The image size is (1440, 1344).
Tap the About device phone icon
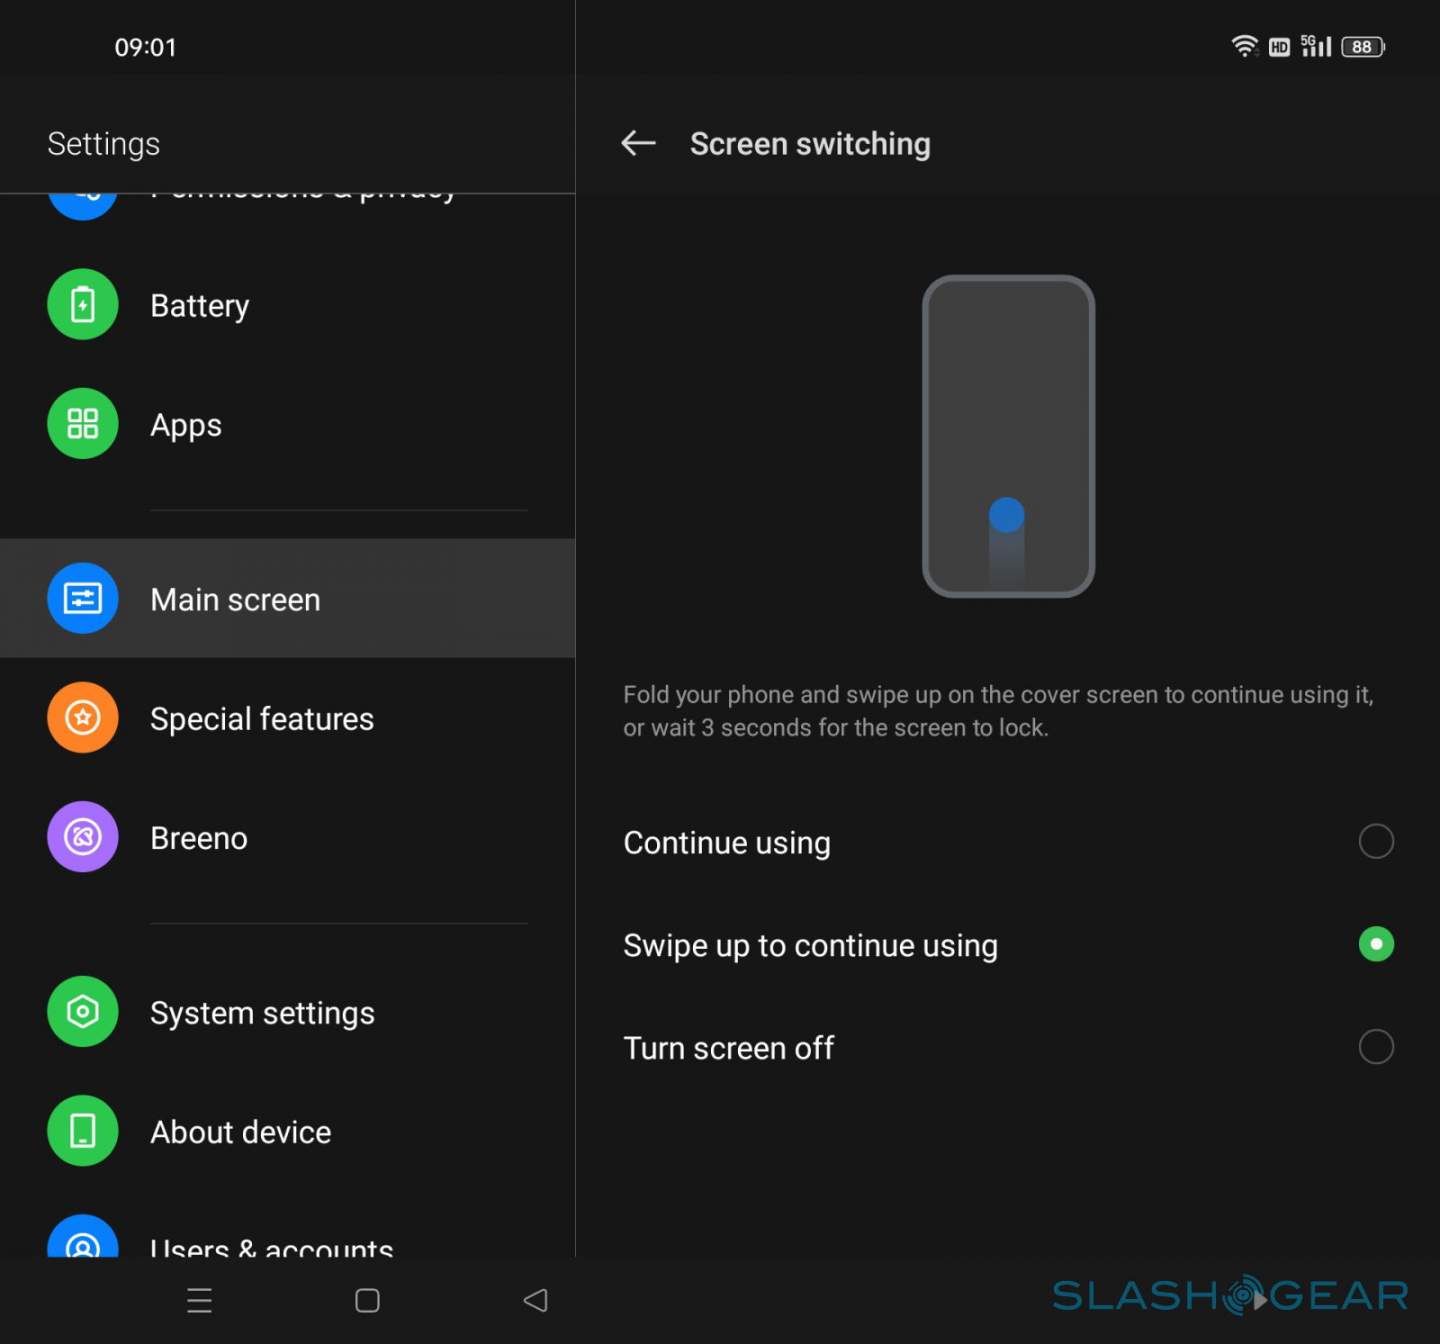[83, 1131]
